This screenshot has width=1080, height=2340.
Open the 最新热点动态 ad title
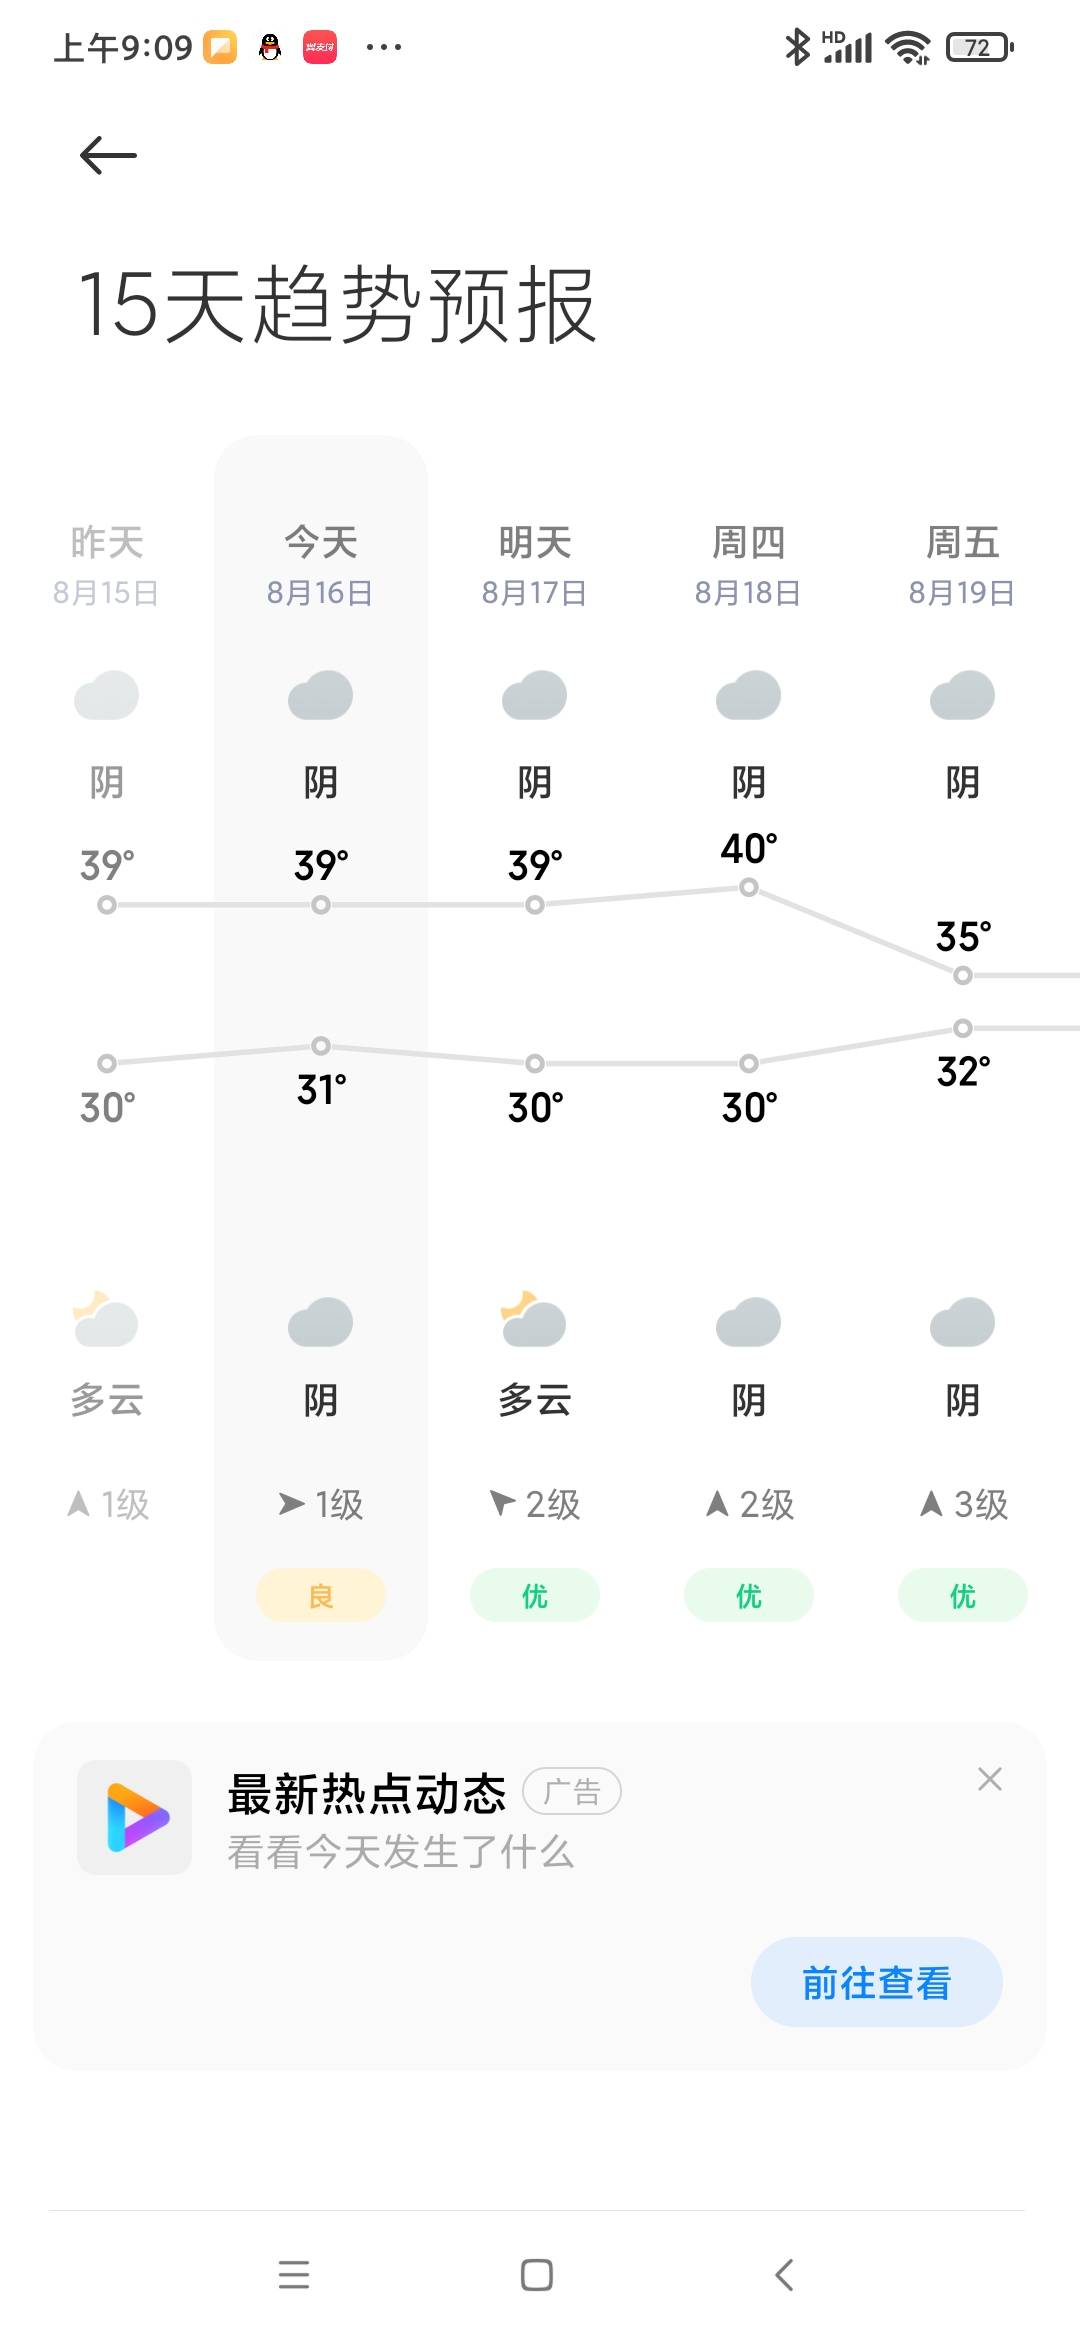(x=367, y=1794)
